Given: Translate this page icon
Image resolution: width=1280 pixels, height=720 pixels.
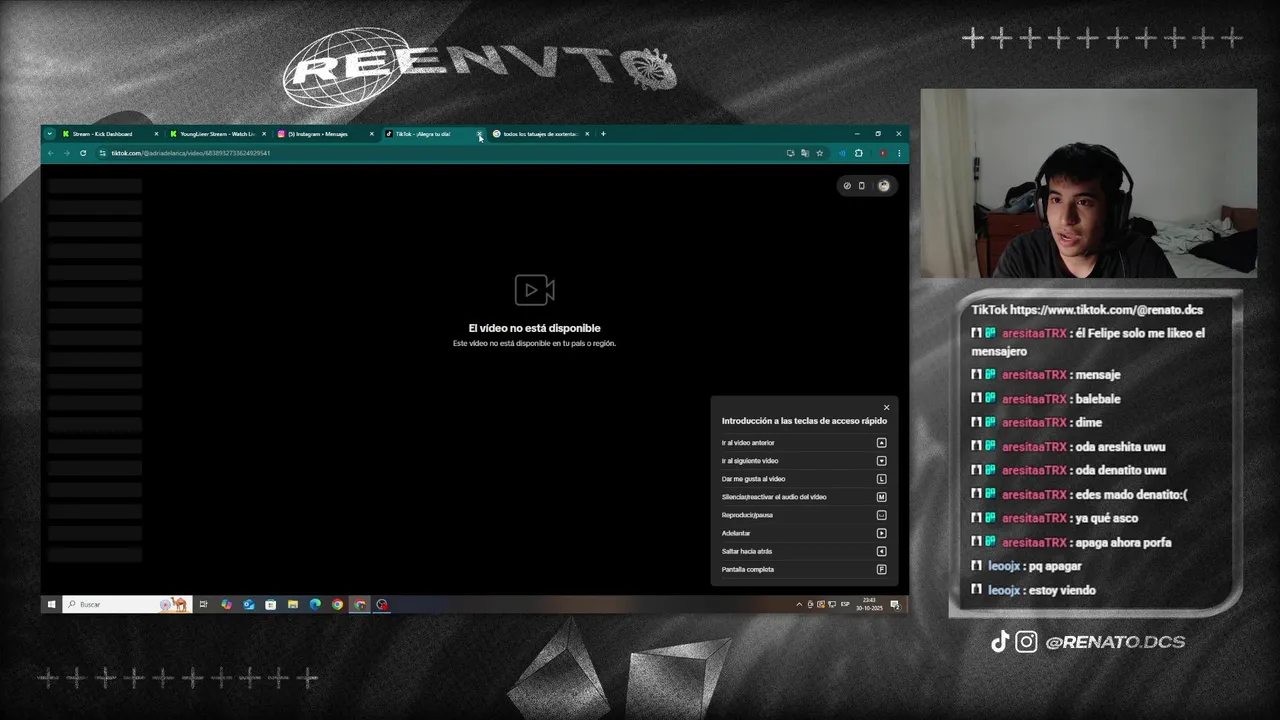Looking at the screenshot, I should pos(805,153).
